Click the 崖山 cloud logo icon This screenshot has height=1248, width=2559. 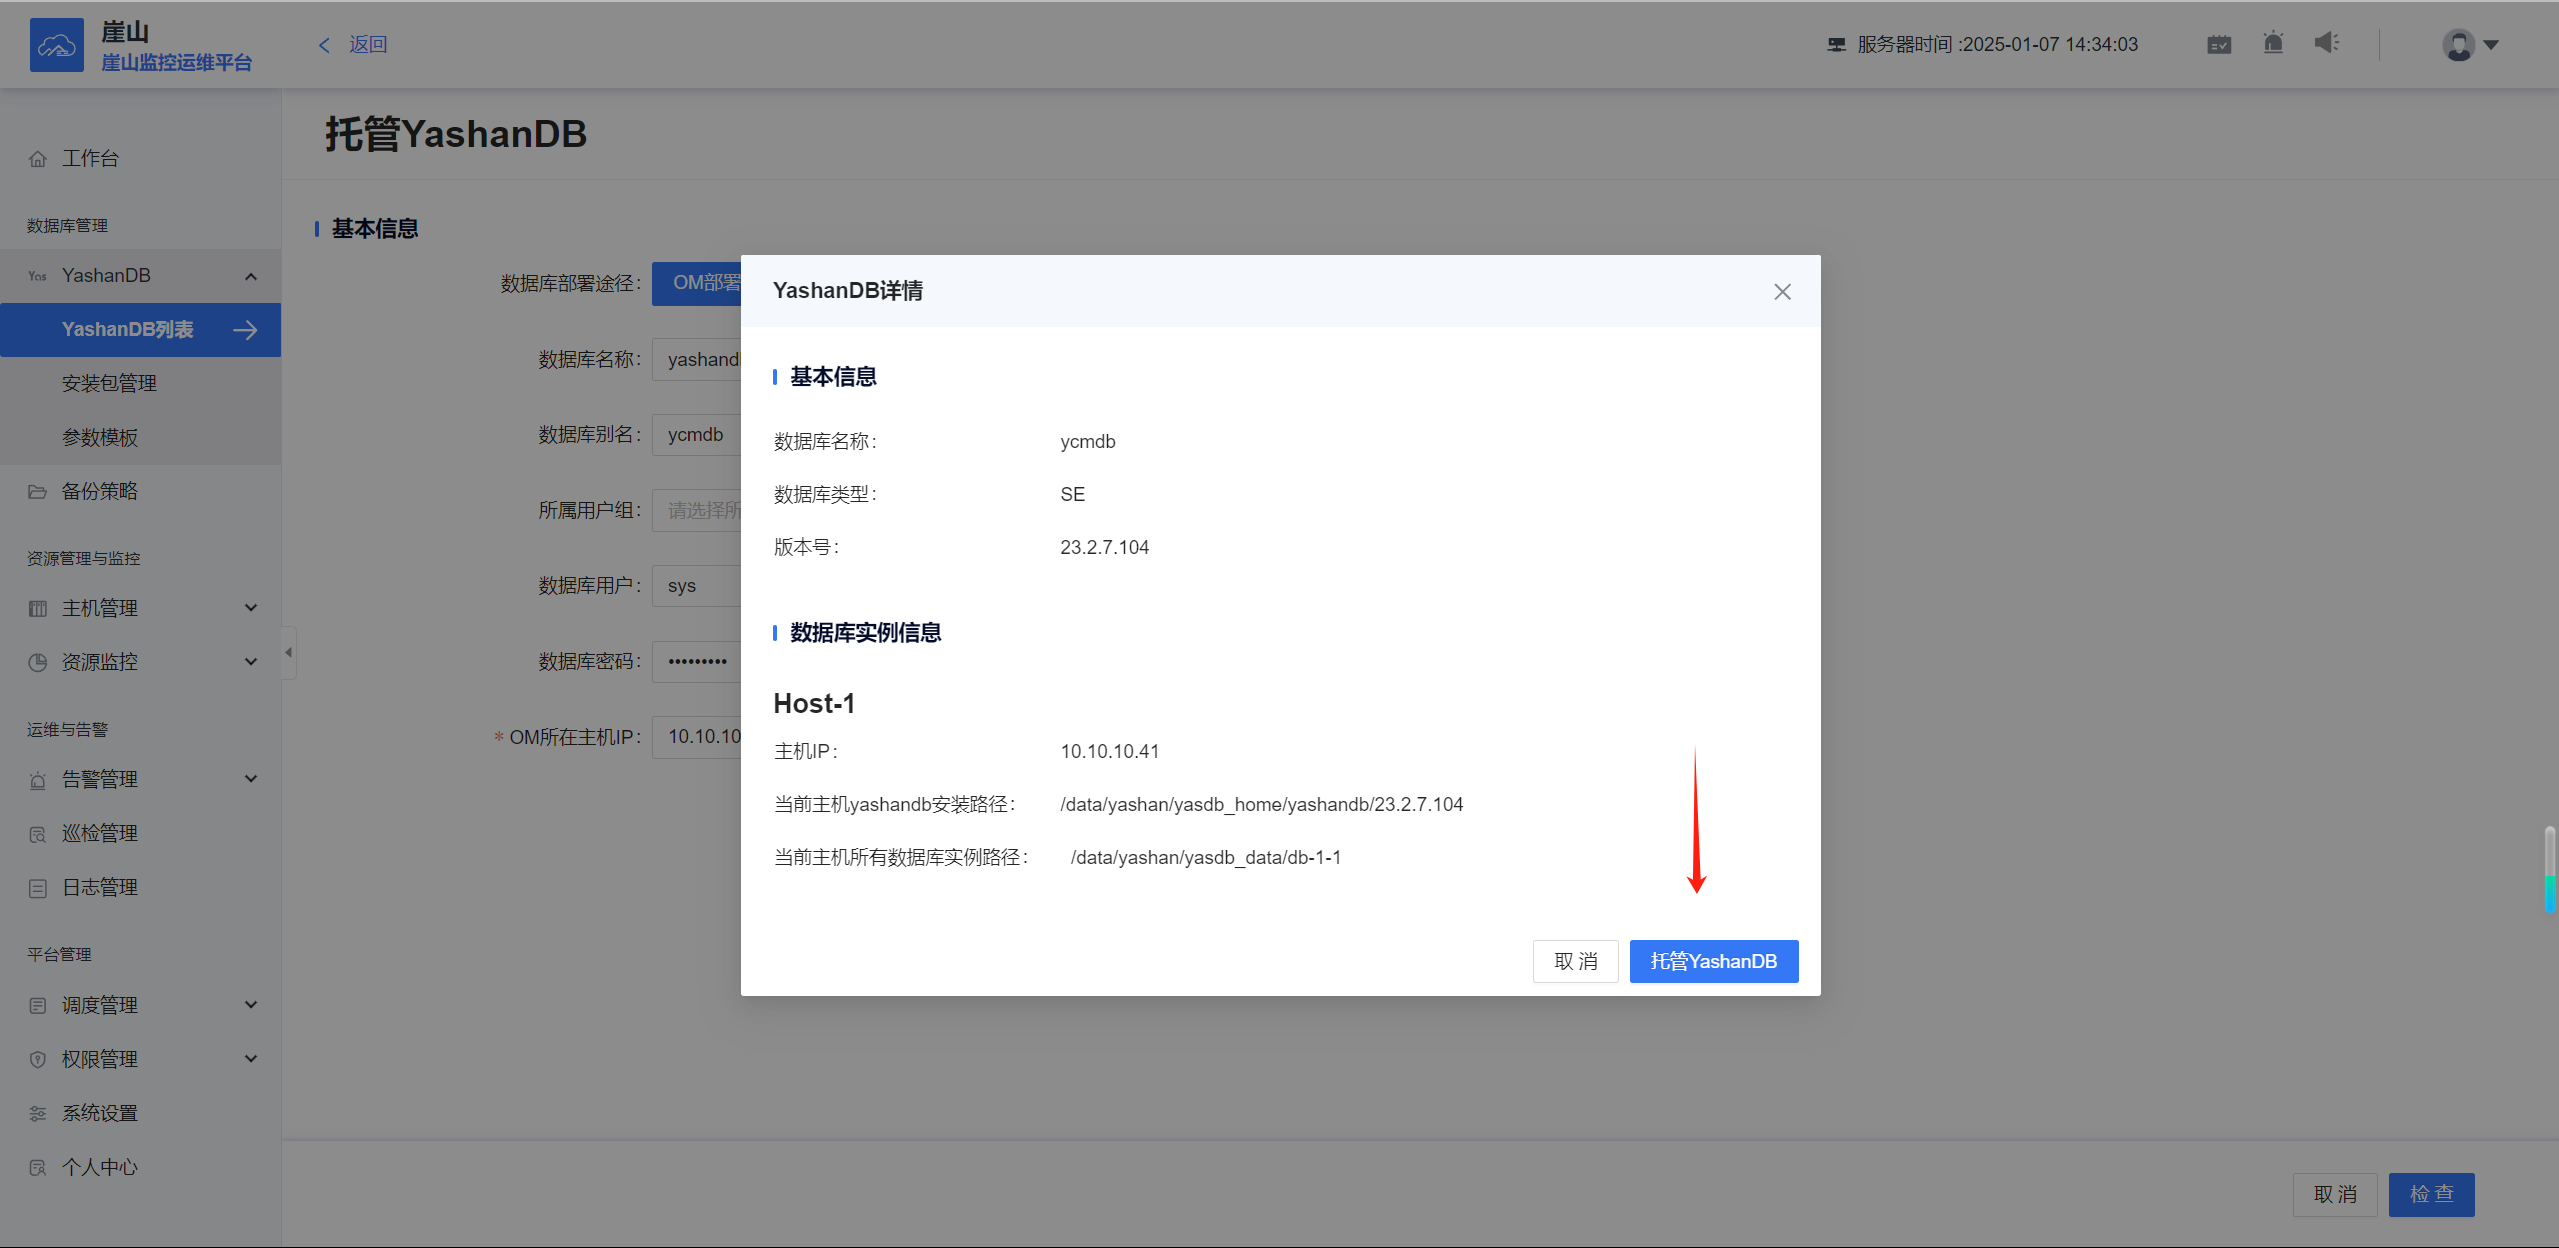point(57,45)
